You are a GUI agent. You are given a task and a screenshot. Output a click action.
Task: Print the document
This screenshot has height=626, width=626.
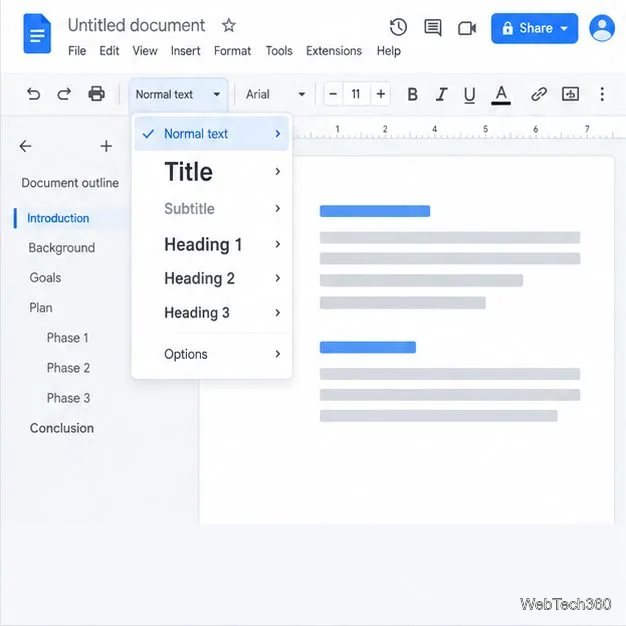[96, 94]
